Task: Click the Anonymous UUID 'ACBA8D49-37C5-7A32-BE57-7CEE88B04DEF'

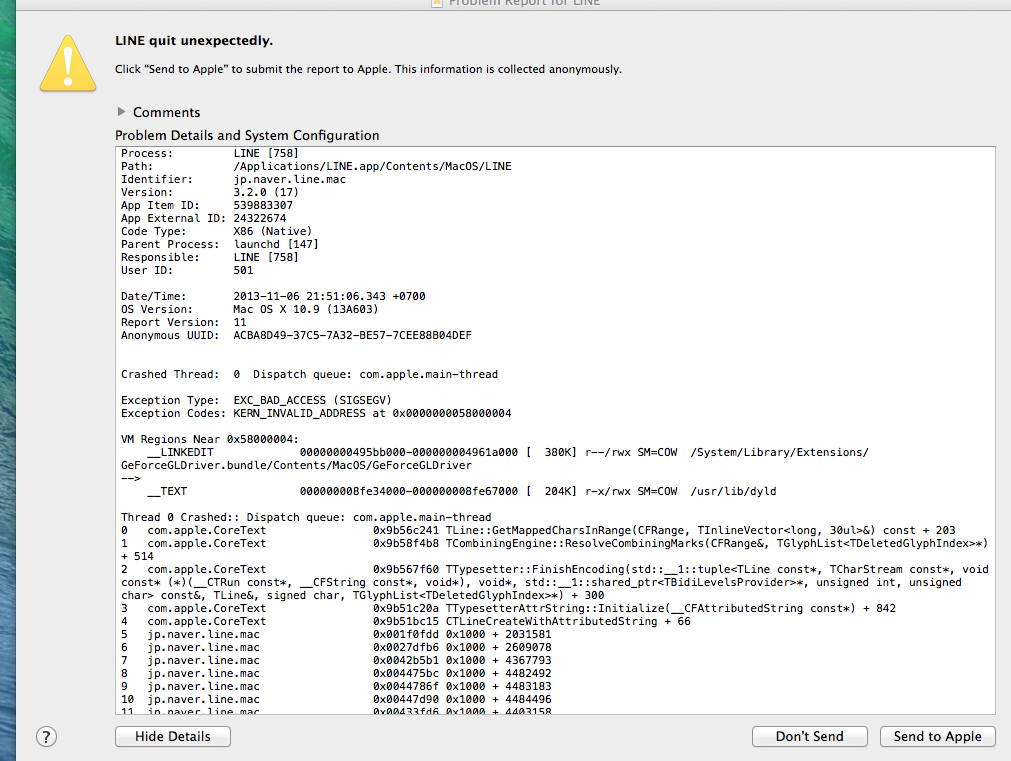Action: pos(353,335)
